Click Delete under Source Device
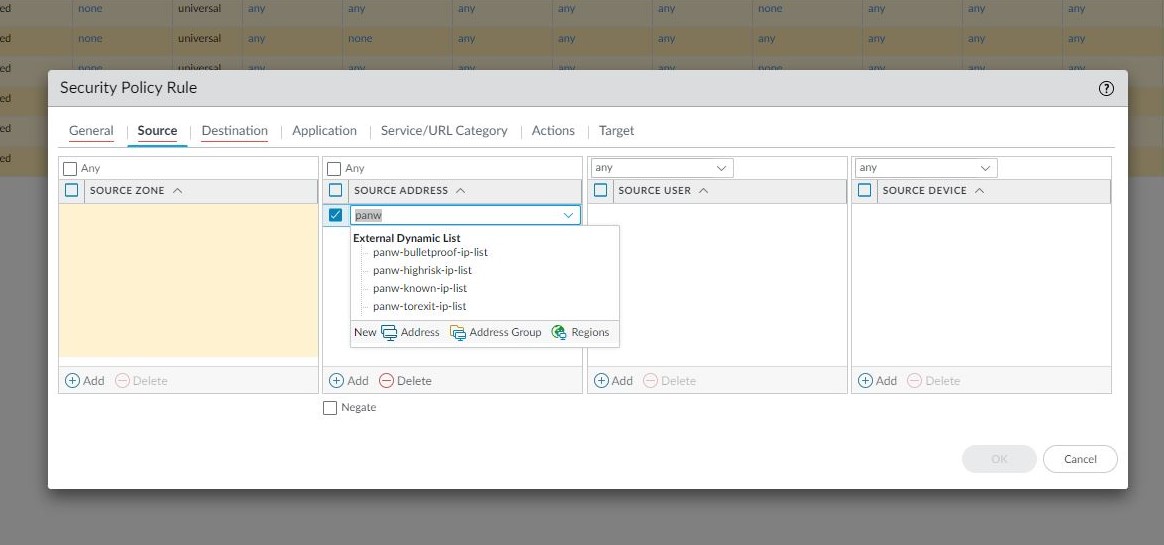 point(934,381)
